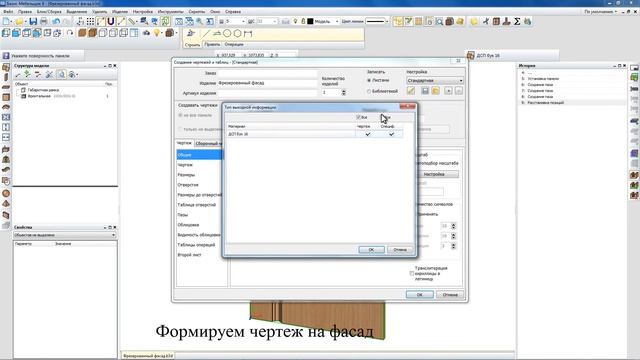The width and height of the screenshot is (640, 360).
Task: Click the rotate view arrow icon
Action: pyautogui.click(x=70, y=33)
